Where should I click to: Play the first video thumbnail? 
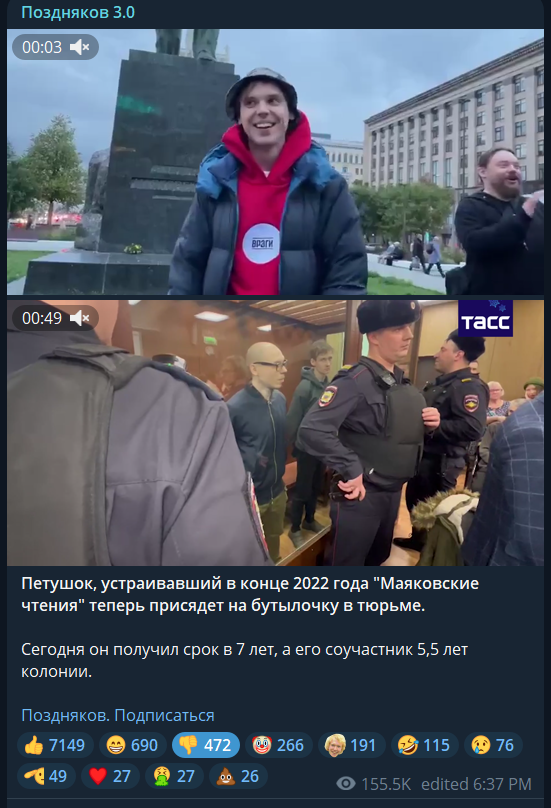275,162
